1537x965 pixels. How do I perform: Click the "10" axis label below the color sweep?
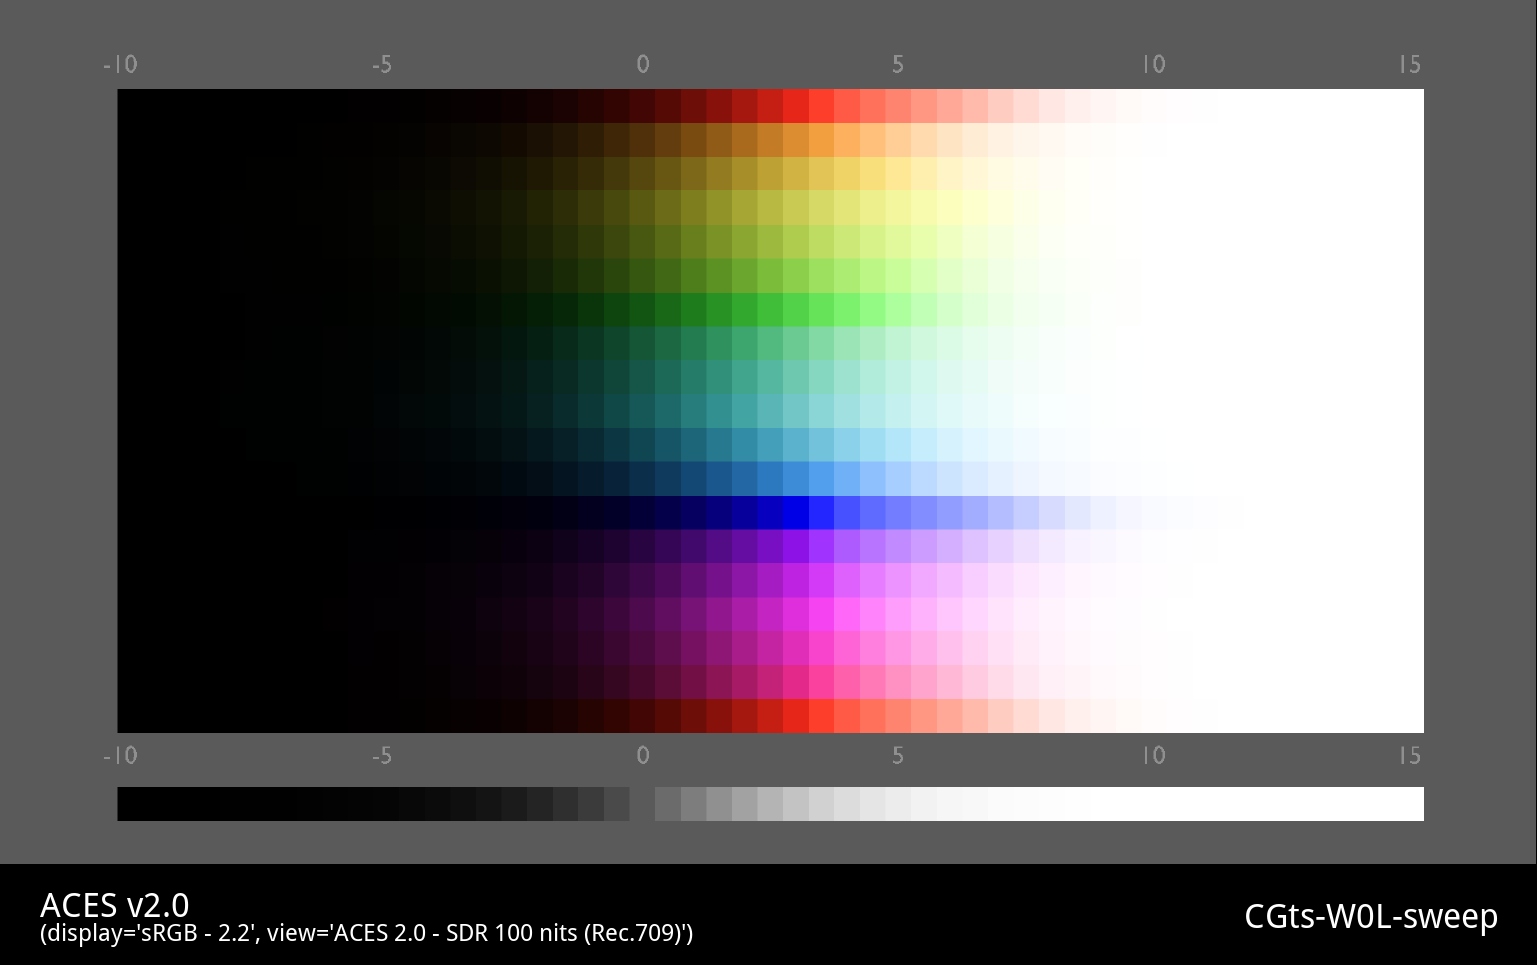point(1154,755)
